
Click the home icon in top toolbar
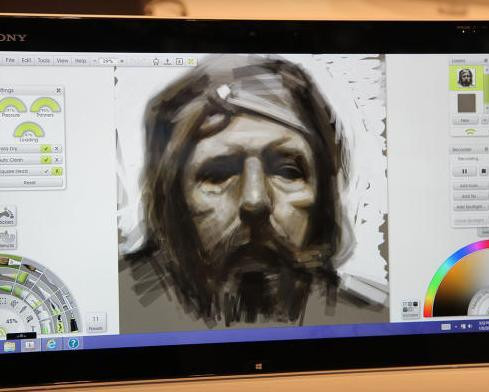tap(156, 61)
